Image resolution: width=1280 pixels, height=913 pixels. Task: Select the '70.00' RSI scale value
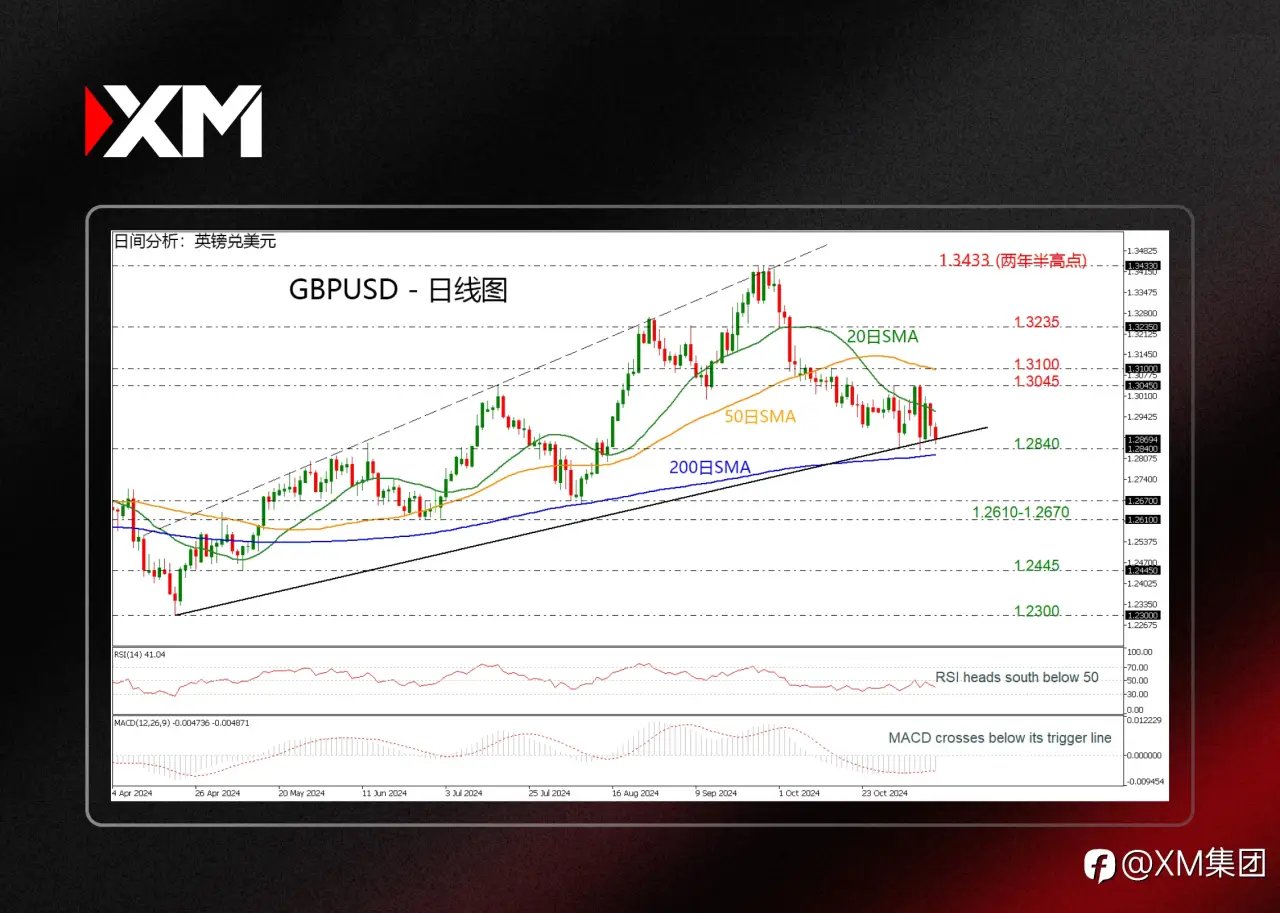click(1137, 667)
